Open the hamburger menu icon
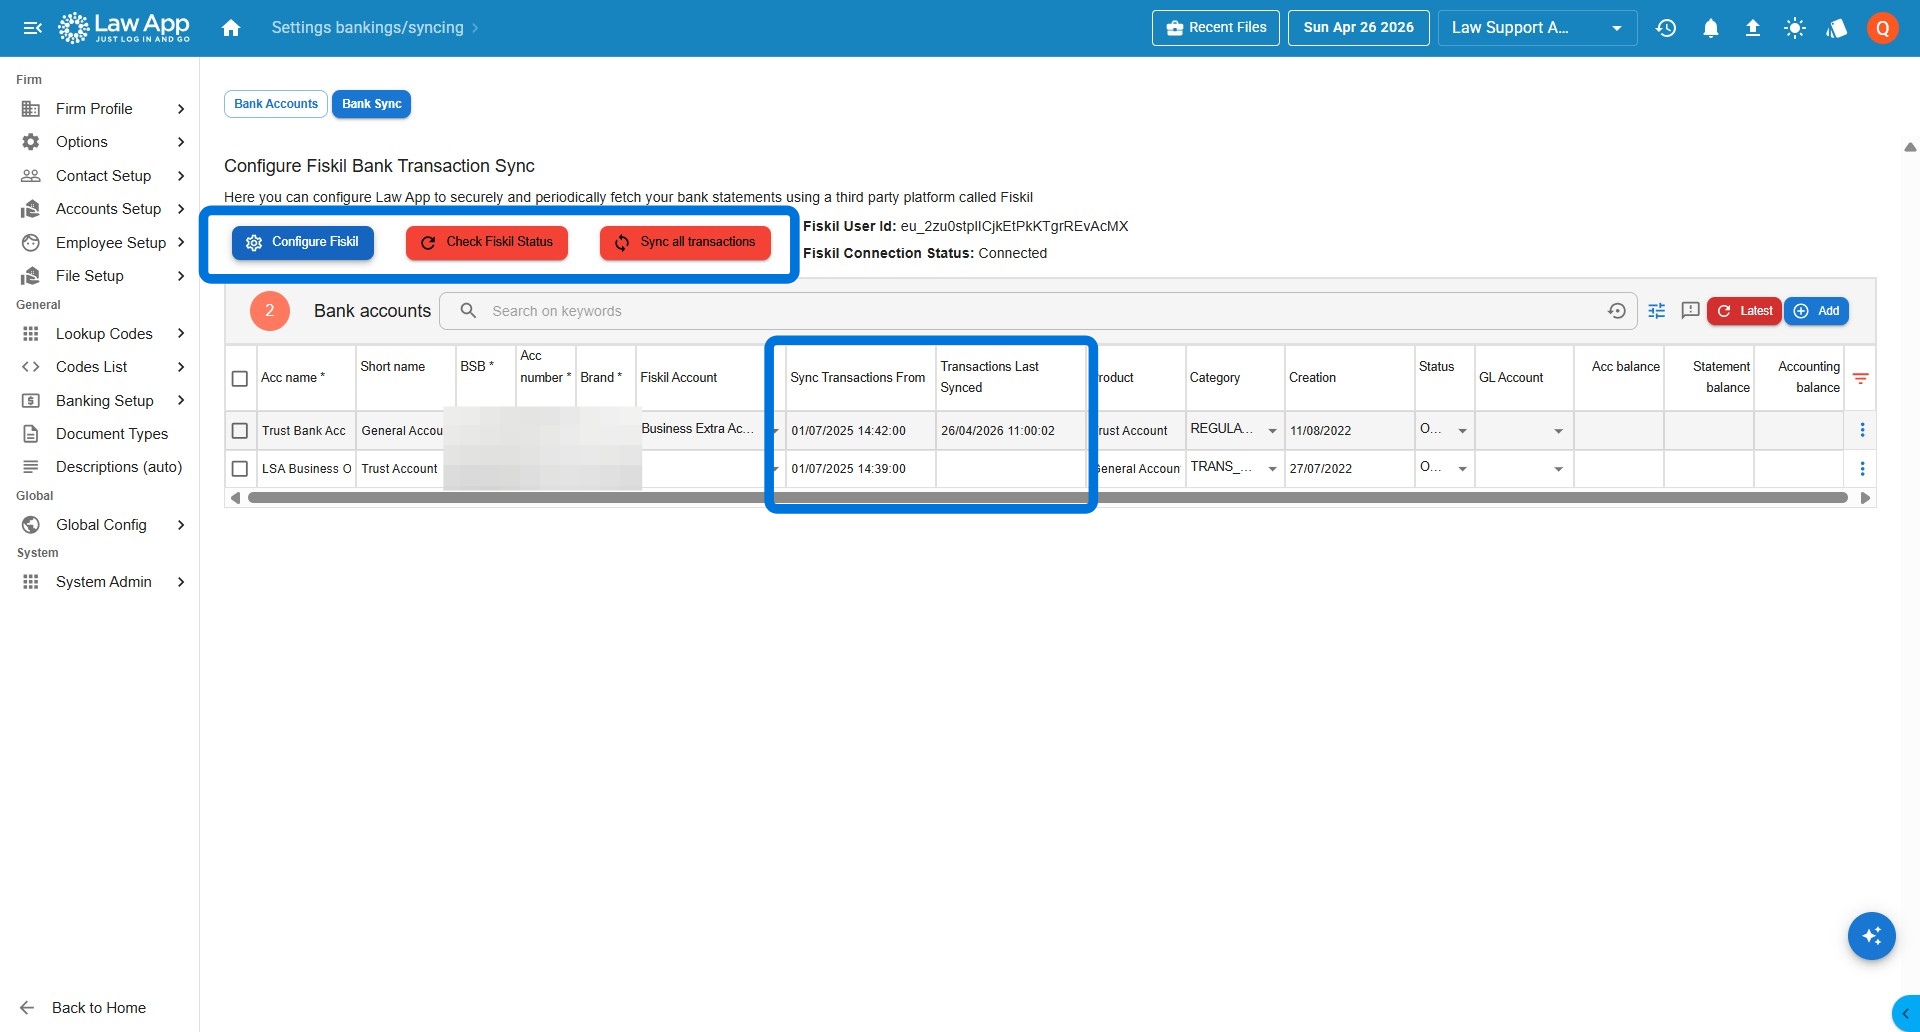 pos(33,28)
